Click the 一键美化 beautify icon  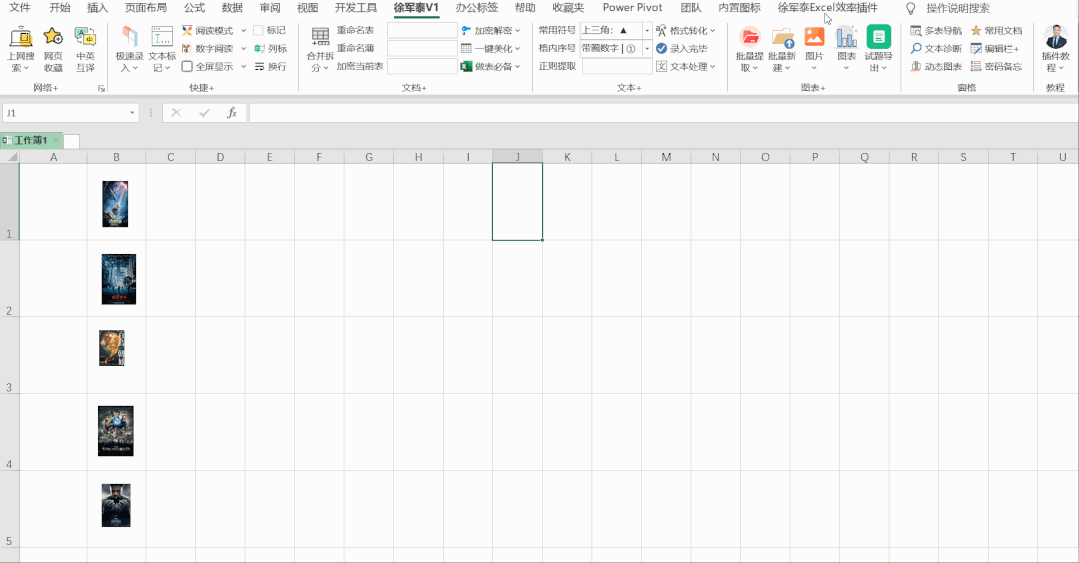point(467,48)
